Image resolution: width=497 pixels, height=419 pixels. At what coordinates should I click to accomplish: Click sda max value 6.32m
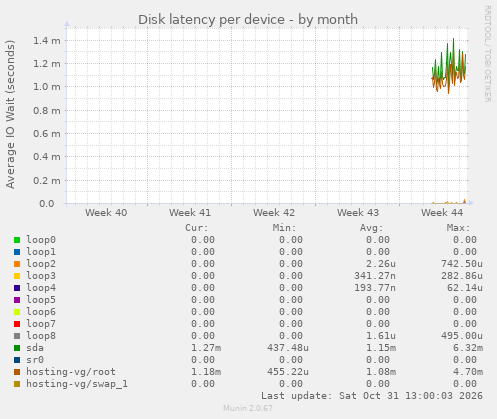pos(468,348)
